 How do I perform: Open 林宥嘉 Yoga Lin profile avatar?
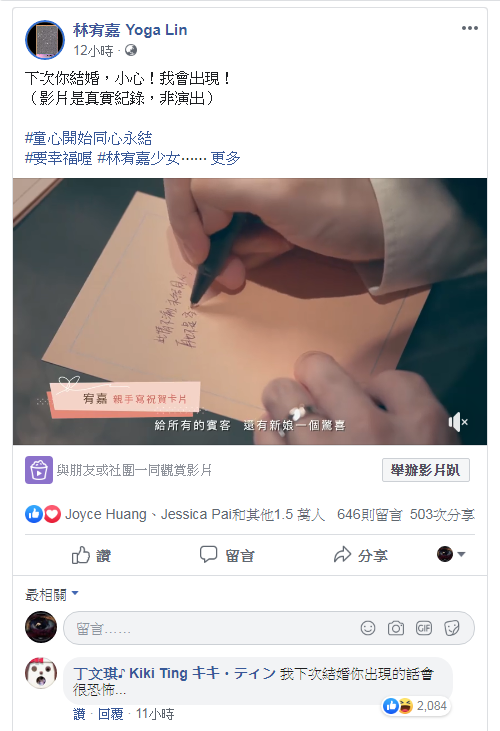[x=45, y=40]
